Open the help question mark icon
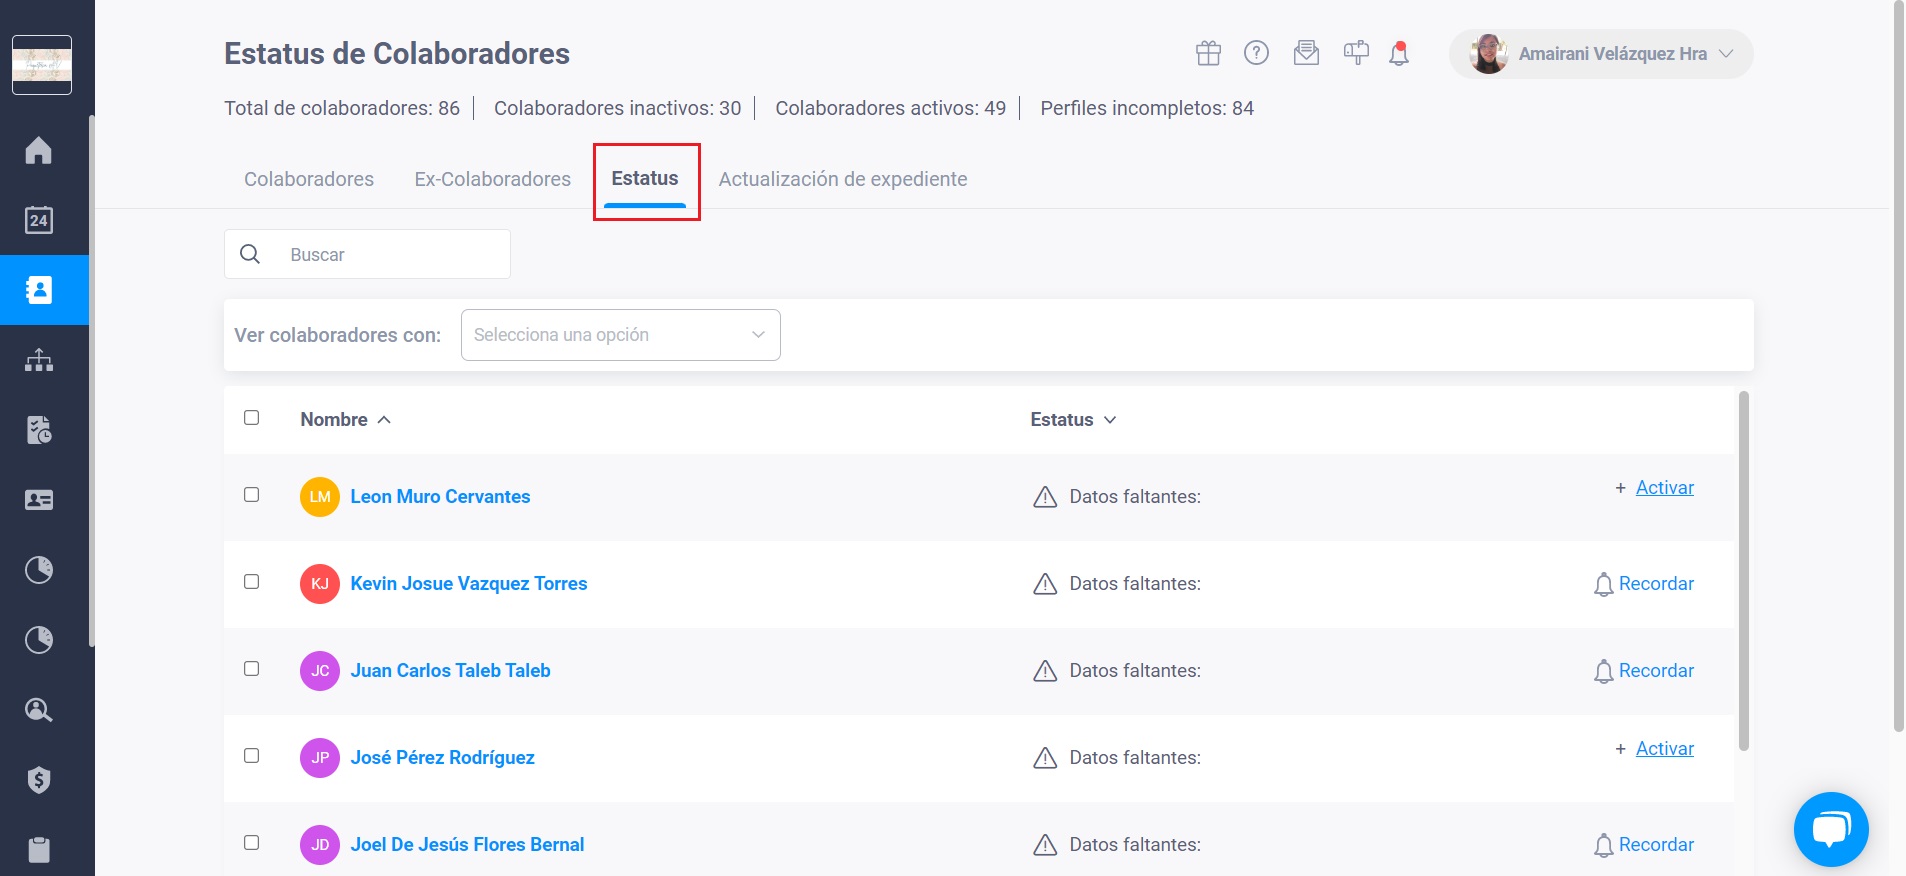The height and width of the screenshot is (876, 1906). tap(1256, 53)
